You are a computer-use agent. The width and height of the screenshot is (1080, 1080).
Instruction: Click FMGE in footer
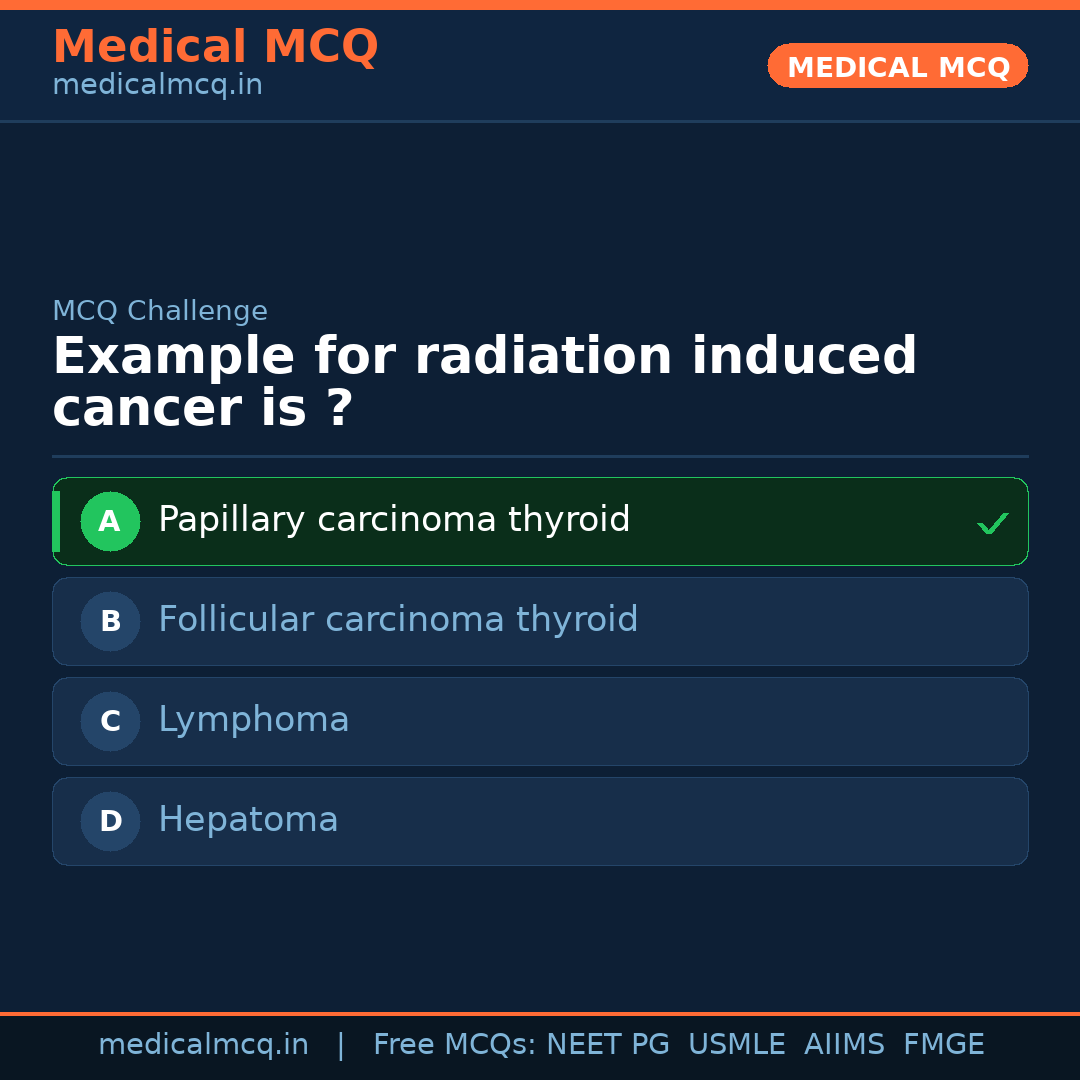(944, 1045)
